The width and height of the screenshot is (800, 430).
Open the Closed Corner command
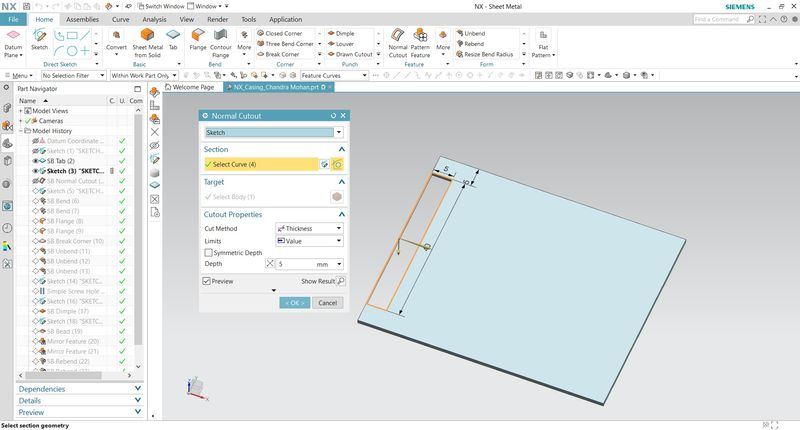point(280,33)
